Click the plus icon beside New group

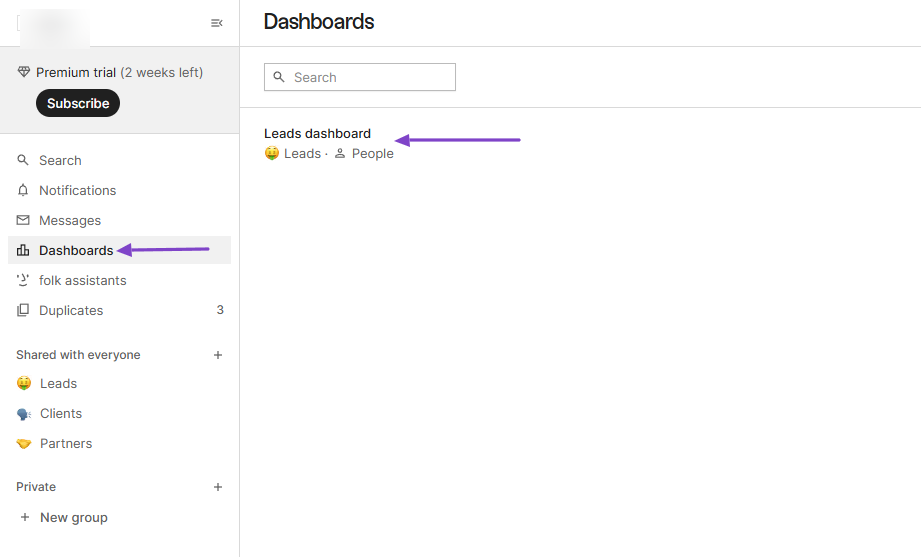pyautogui.click(x=25, y=517)
